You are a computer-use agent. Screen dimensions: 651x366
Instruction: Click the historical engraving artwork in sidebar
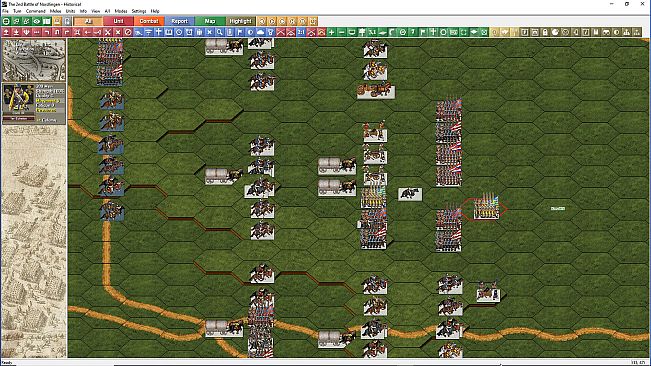coord(34,242)
